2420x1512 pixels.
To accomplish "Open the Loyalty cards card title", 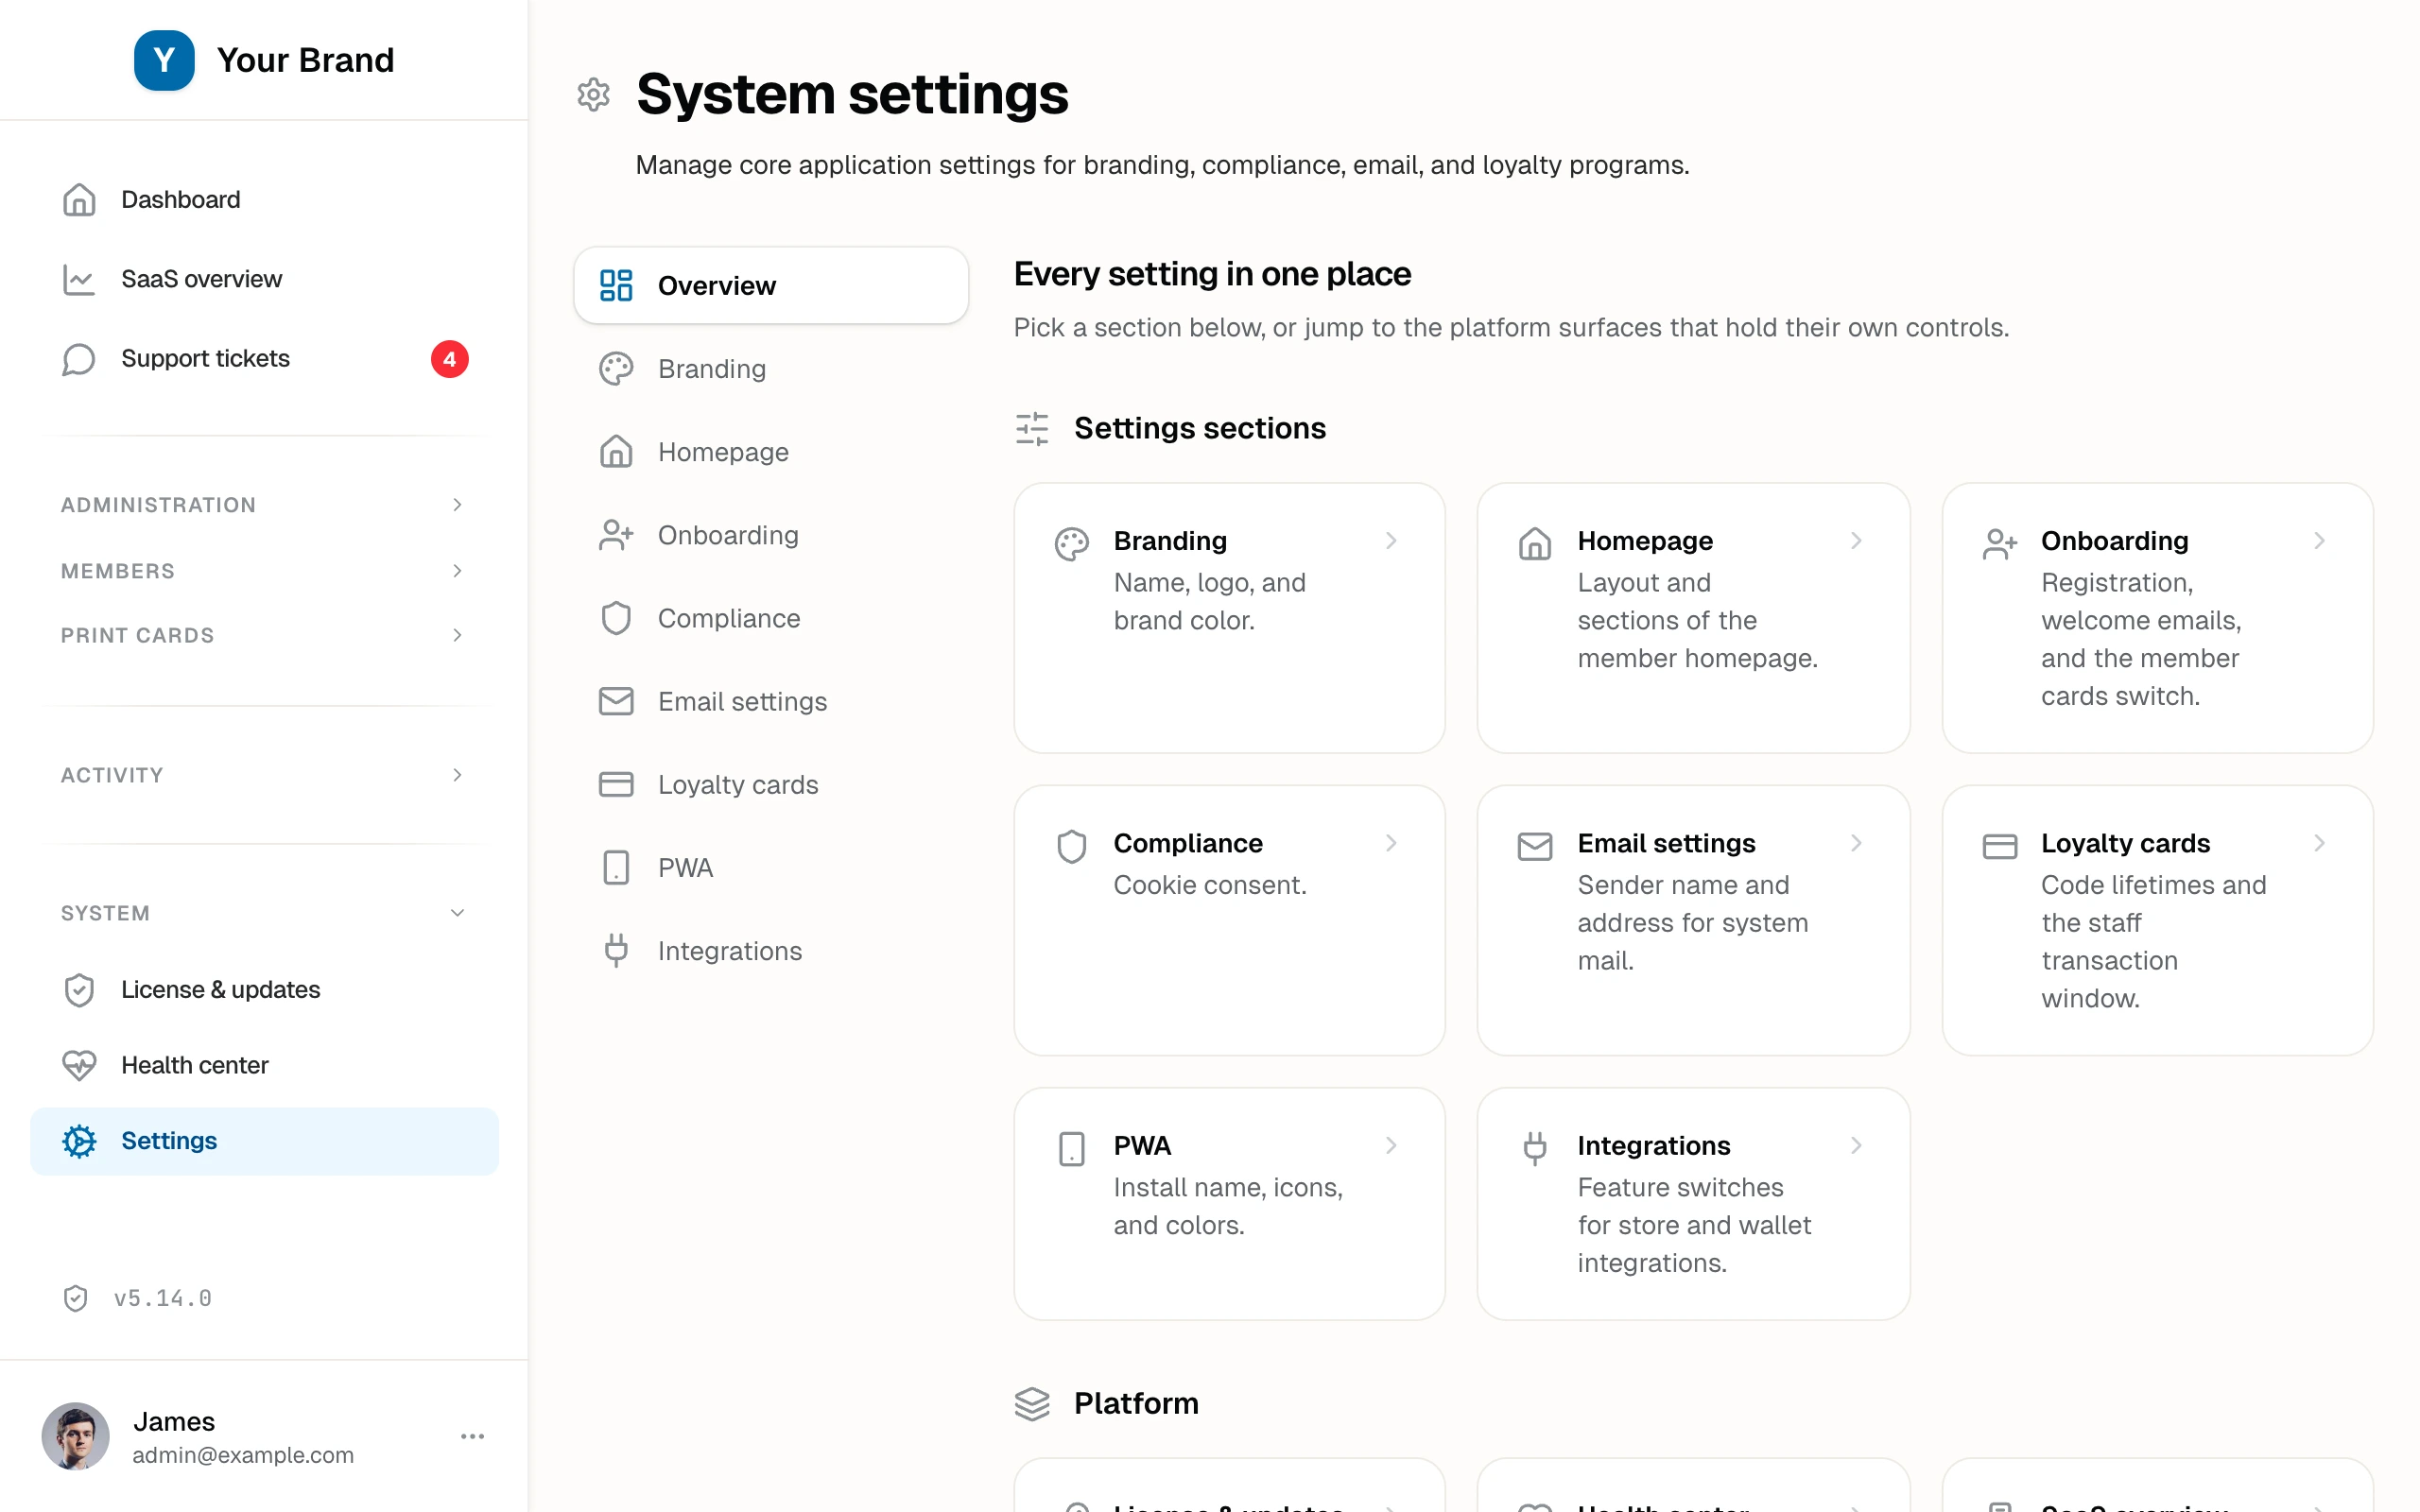I will pyautogui.click(x=2125, y=843).
